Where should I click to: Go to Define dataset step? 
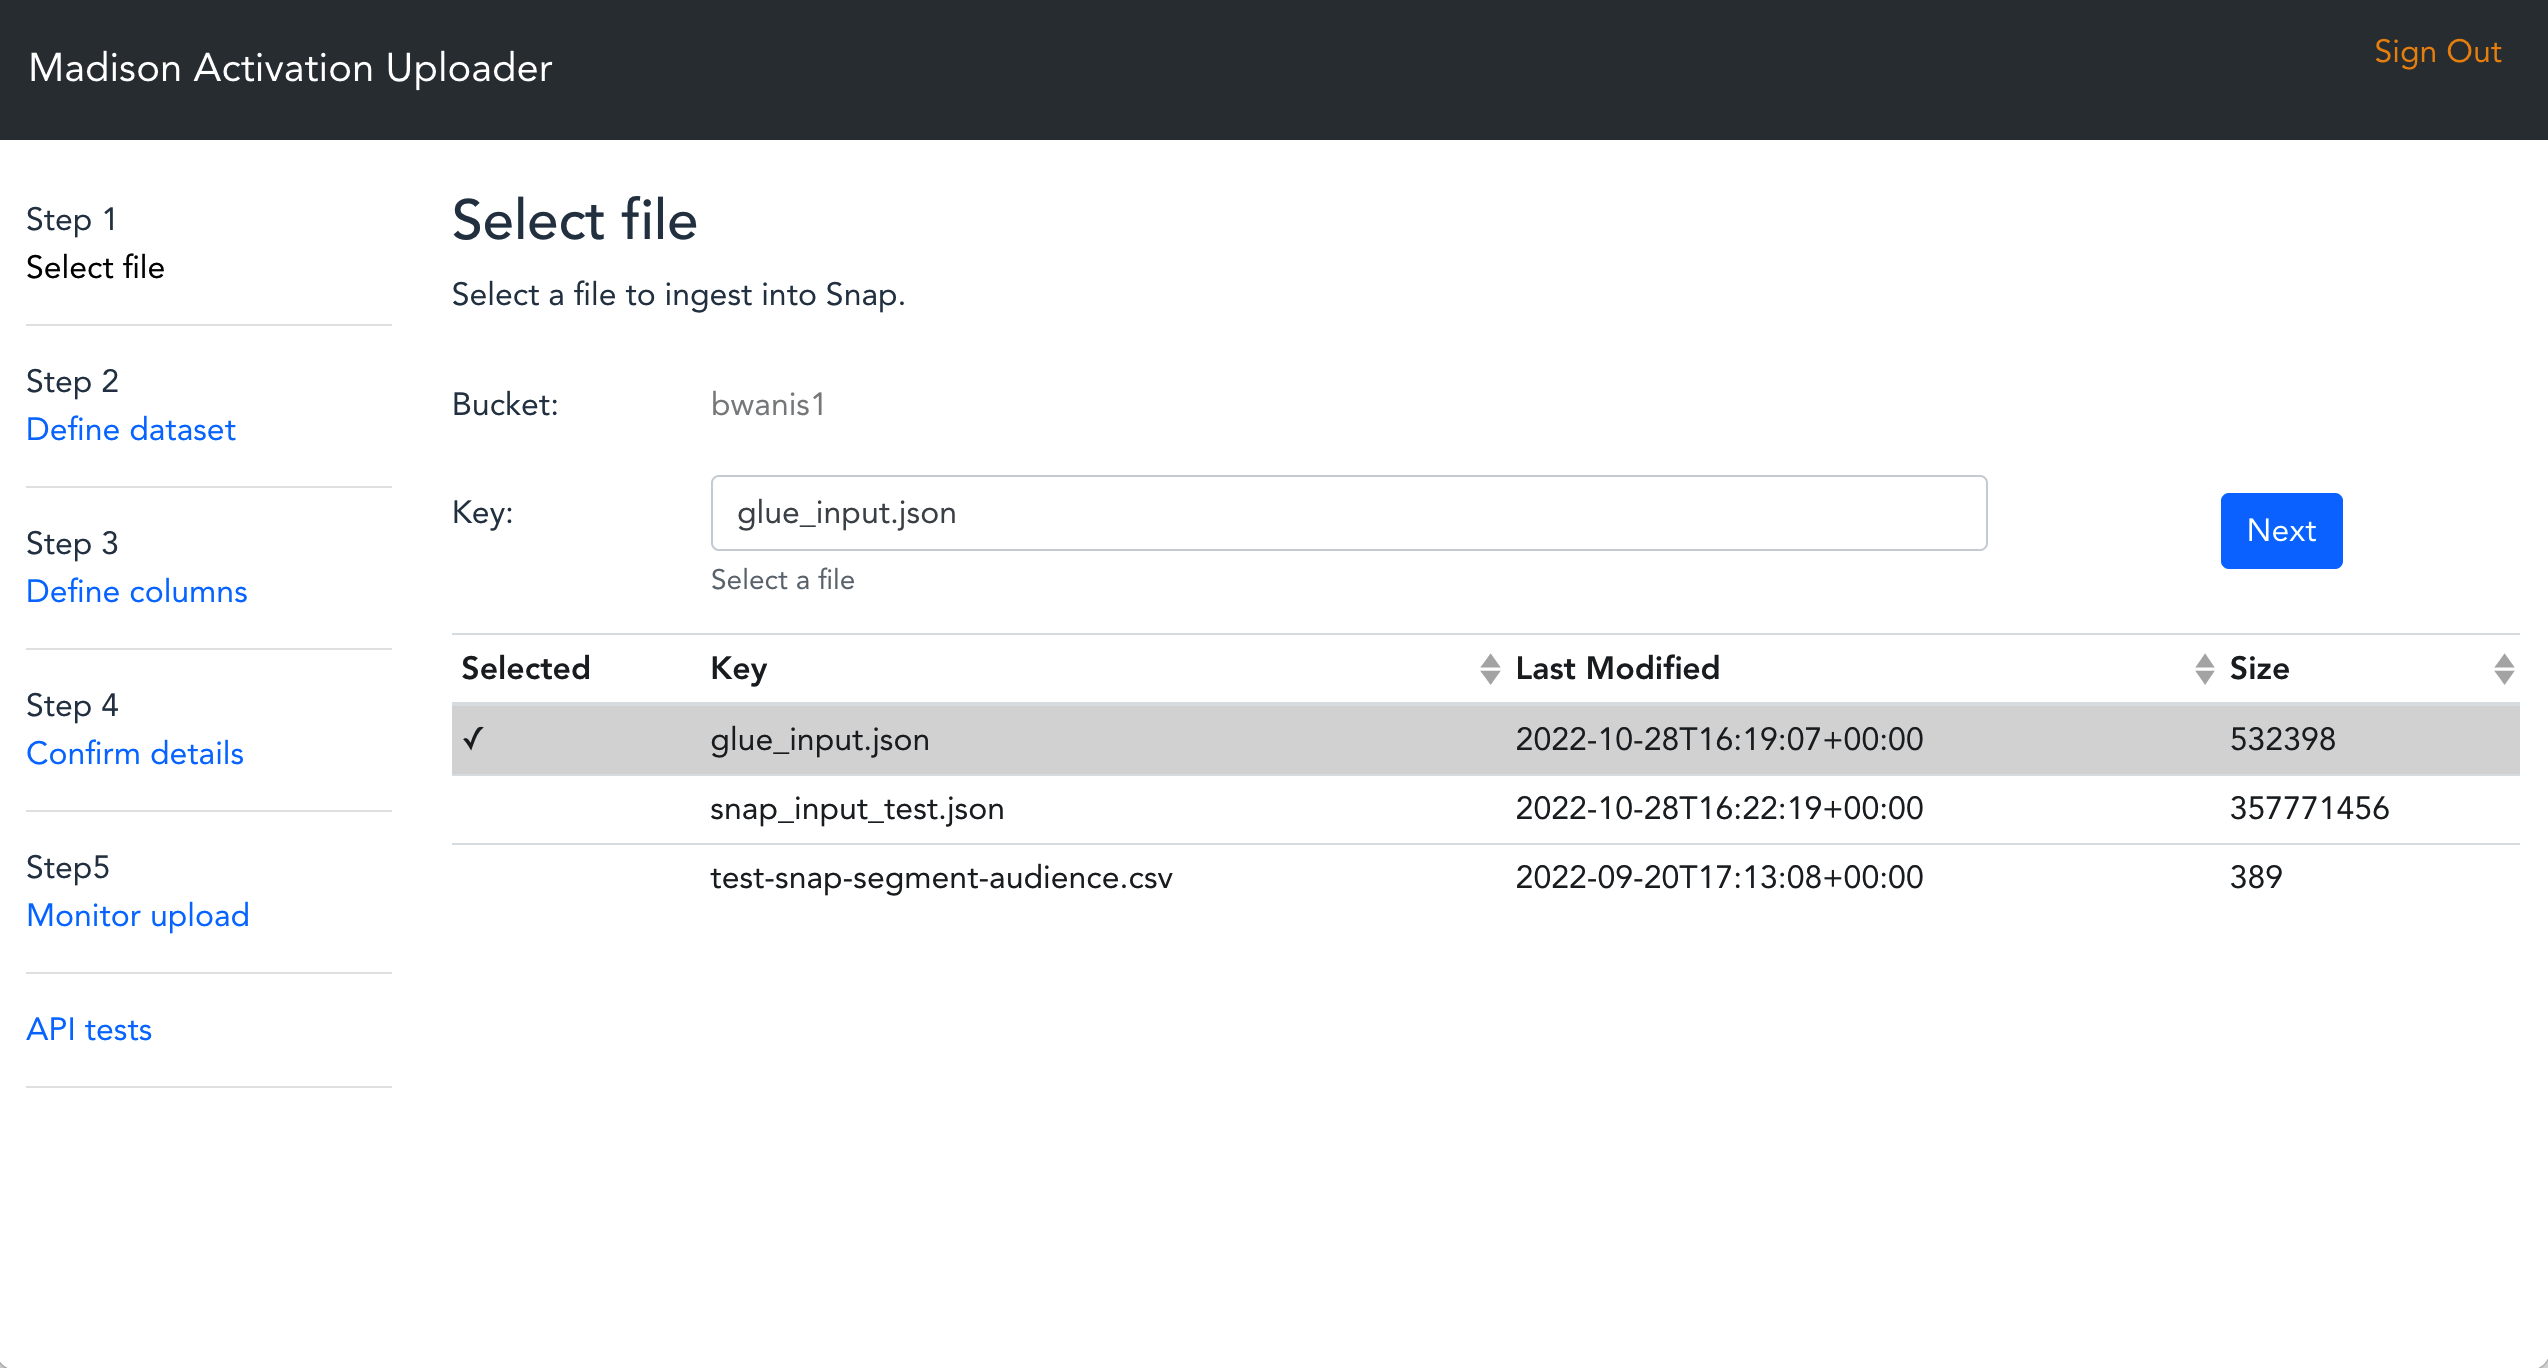[131, 429]
